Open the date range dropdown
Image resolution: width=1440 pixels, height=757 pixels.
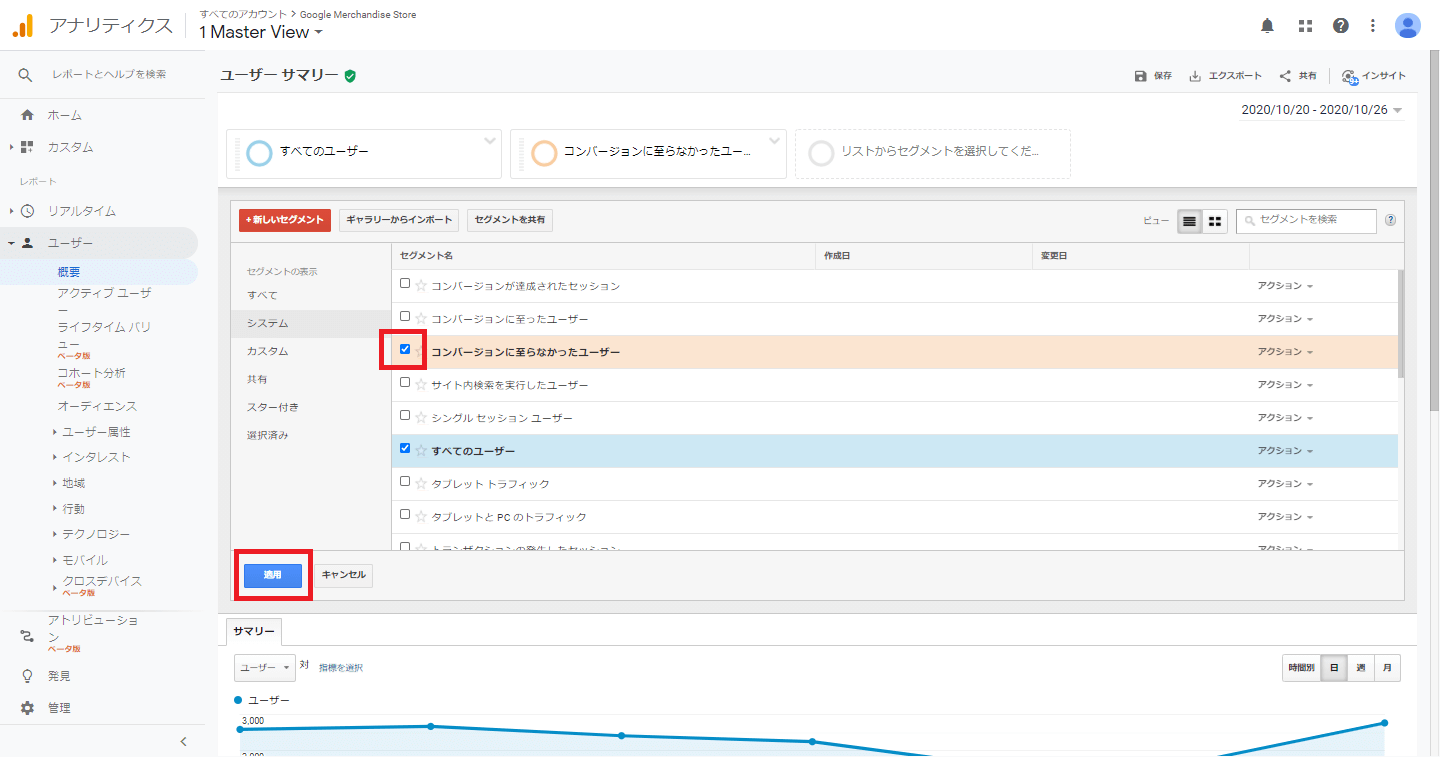(1322, 110)
